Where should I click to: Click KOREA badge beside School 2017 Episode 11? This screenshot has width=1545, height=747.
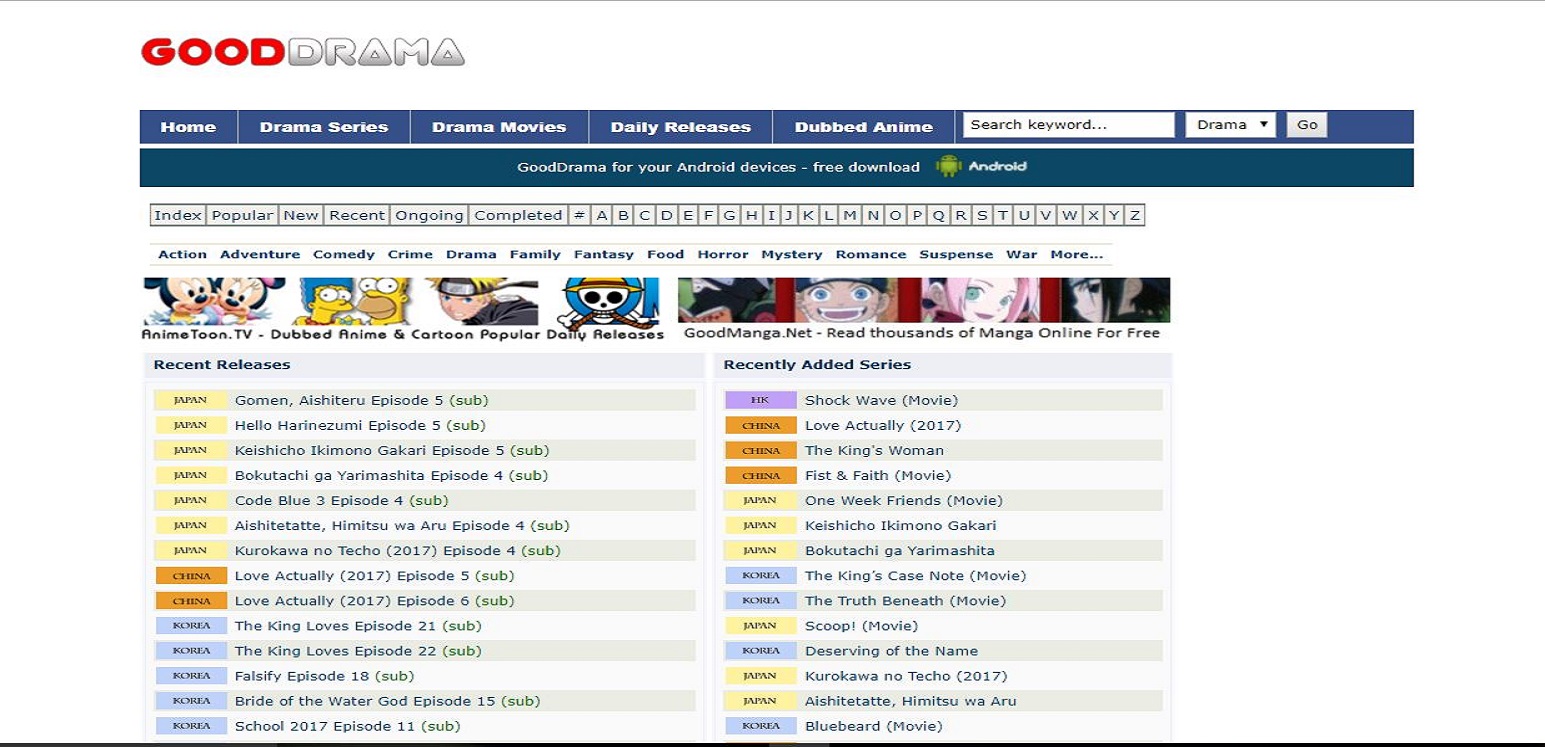tap(190, 726)
